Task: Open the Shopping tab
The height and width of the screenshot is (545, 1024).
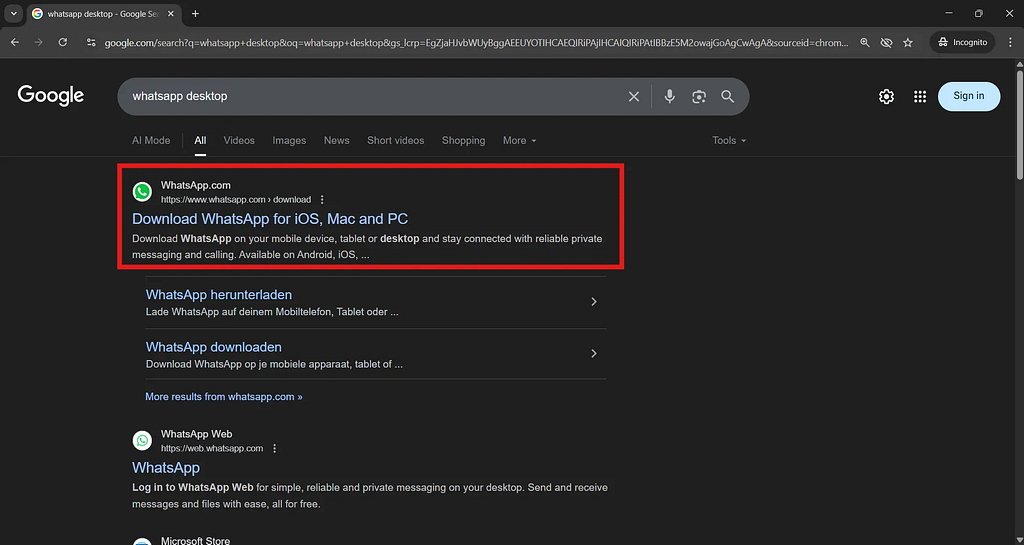Action: pos(463,140)
